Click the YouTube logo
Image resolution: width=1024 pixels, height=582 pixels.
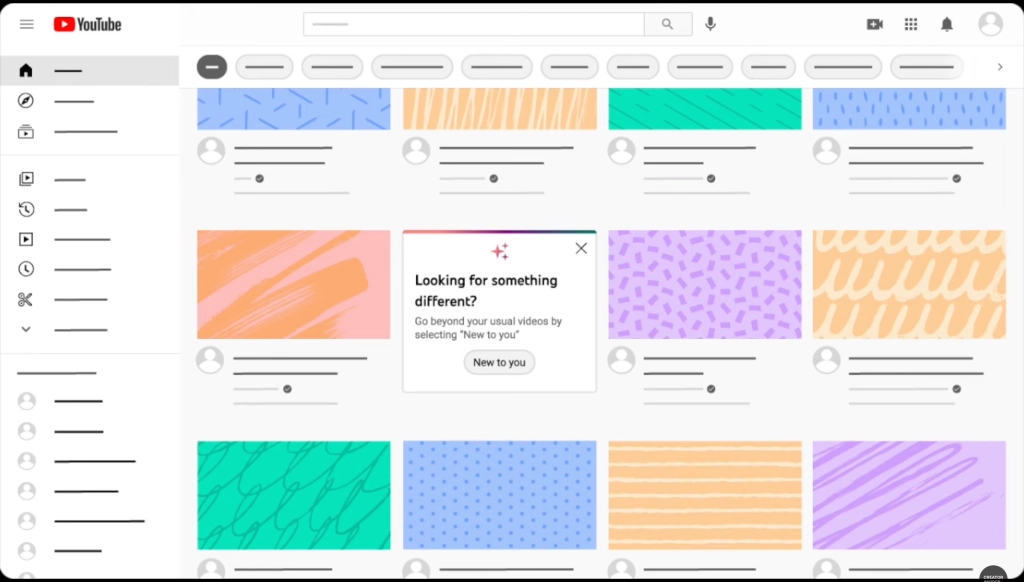pos(88,24)
